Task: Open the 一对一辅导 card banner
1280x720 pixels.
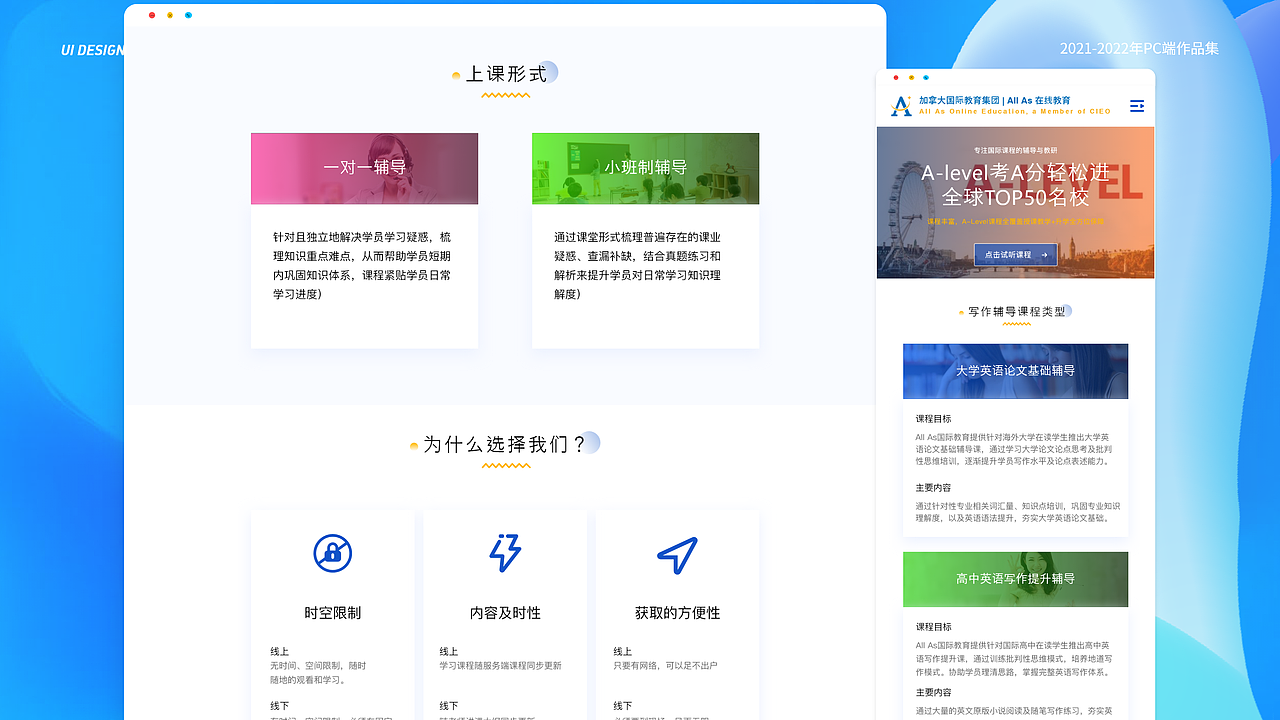Action: tap(364, 168)
